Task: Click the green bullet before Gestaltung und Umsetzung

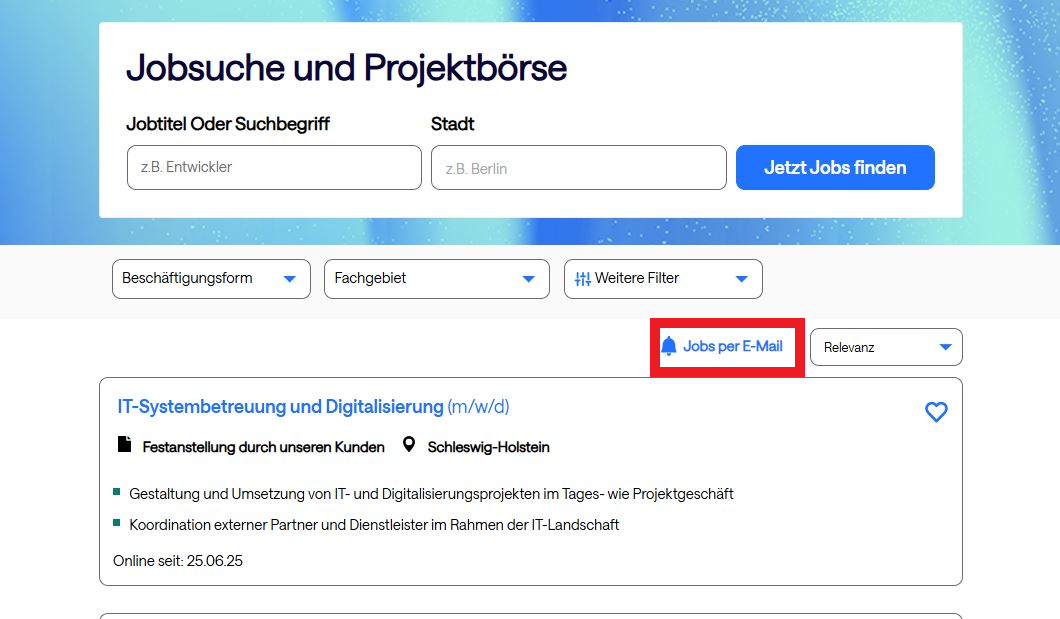Action: (117, 492)
